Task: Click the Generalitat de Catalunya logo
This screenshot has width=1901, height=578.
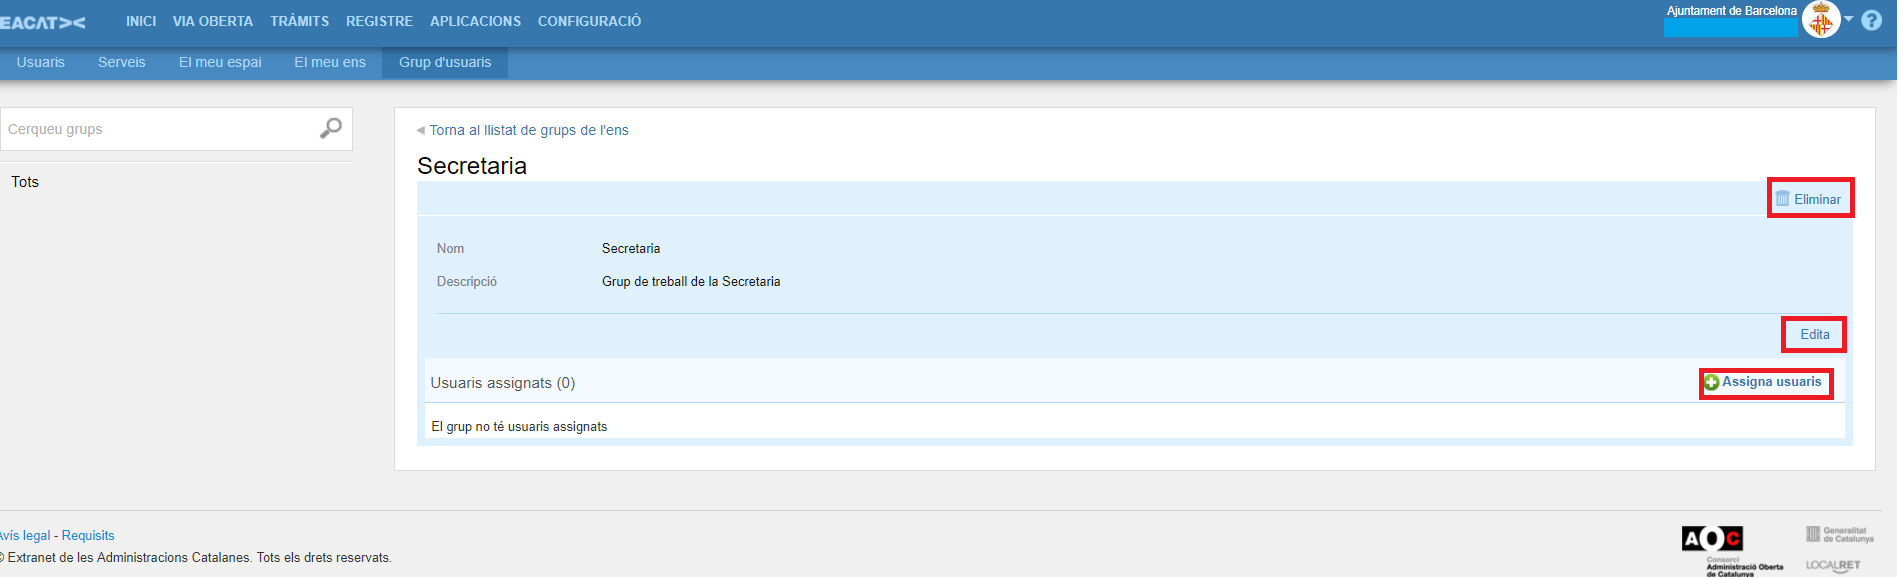Action: coord(1839,535)
